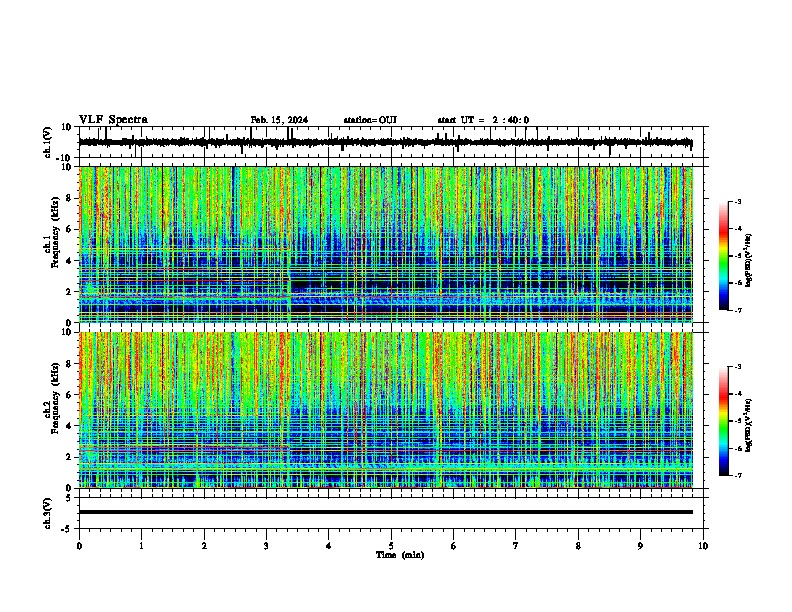792x612 pixels.
Task: Select the date text "Feb. 15, 2024"
Action: [279, 120]
